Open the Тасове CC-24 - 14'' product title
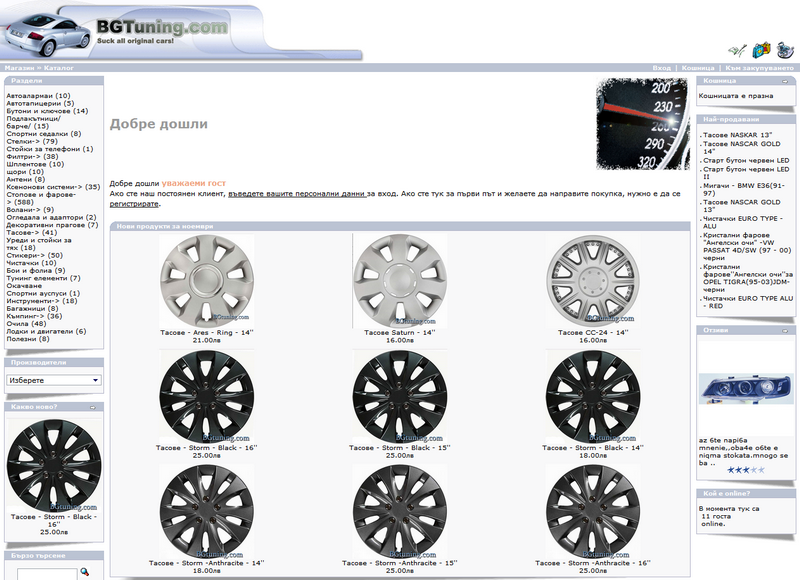The height and width of the screenshot is (580, 800). coord(593,333)
